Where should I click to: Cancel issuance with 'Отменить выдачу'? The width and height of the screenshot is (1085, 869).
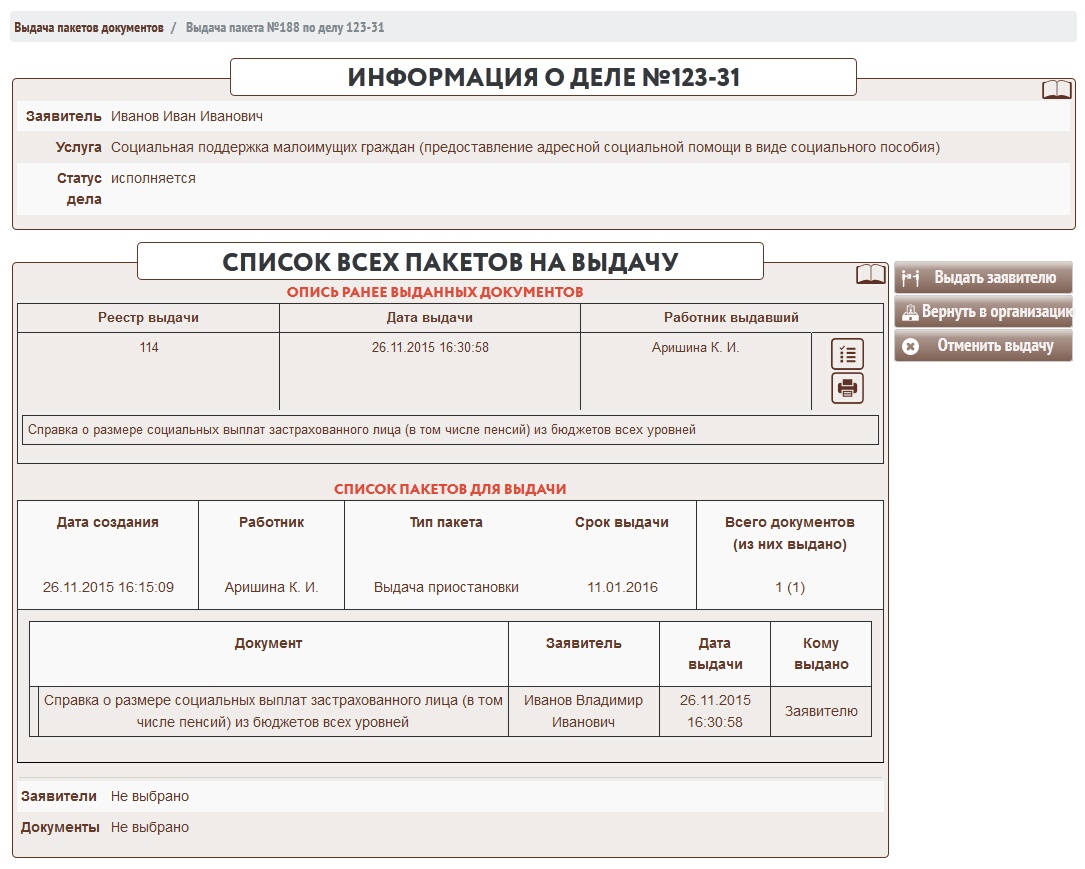click(x=983, y=346)
